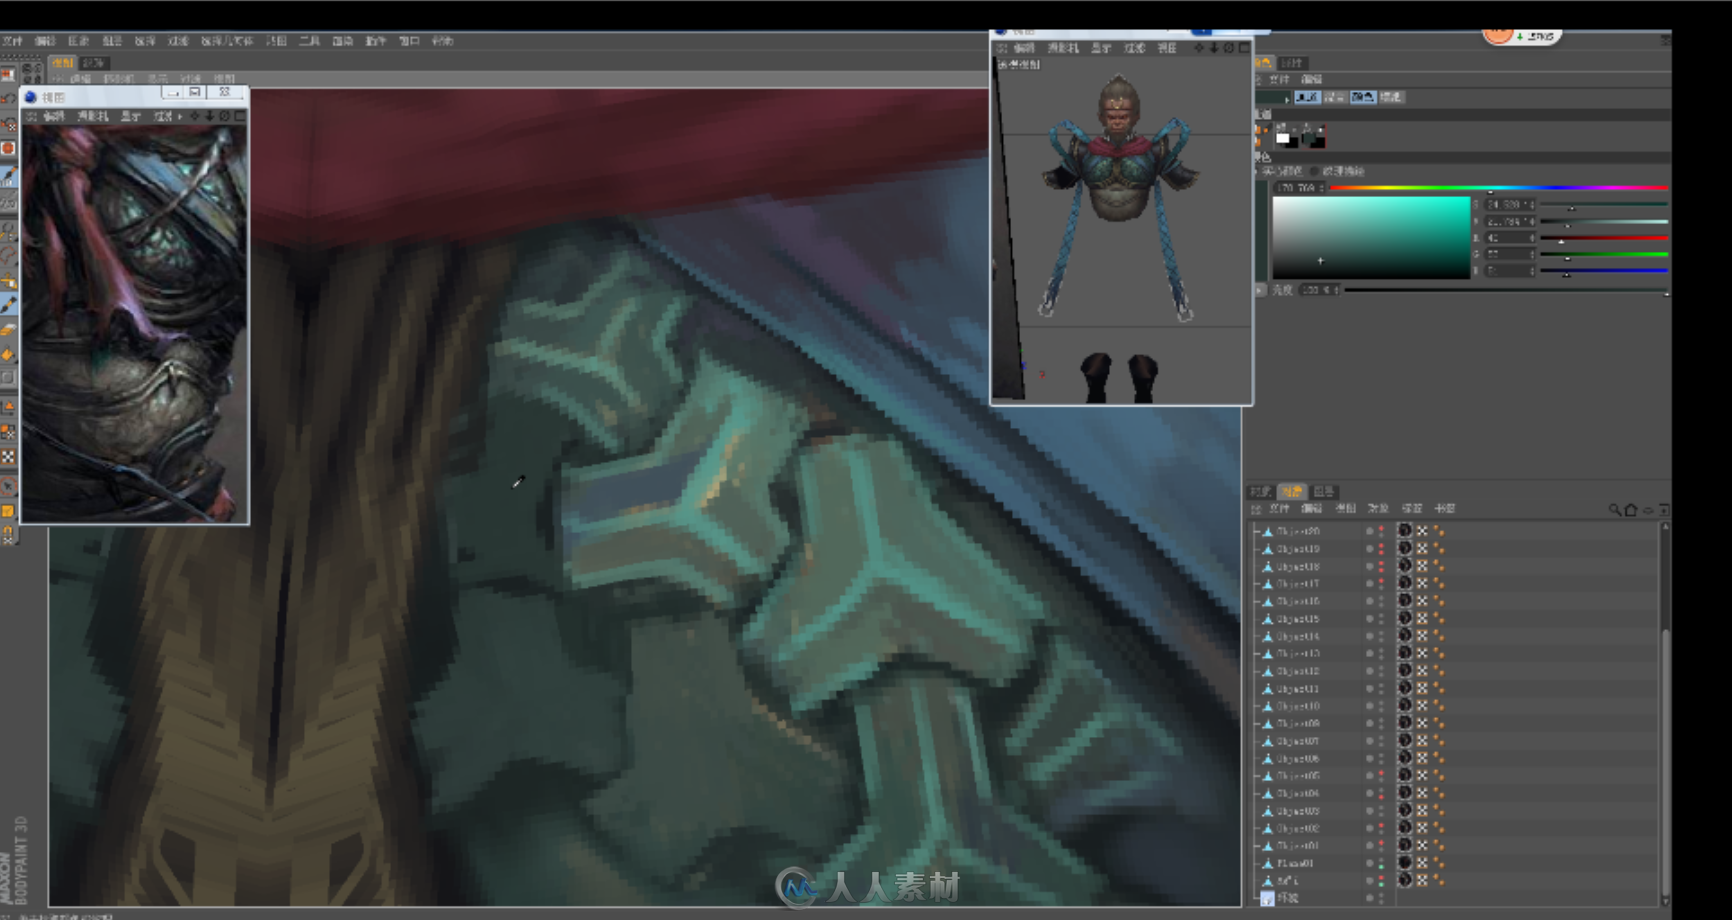Switch to the highlighted 对象 tab in lower panel
The image size is (1732, 920).
coord(1292,491)
